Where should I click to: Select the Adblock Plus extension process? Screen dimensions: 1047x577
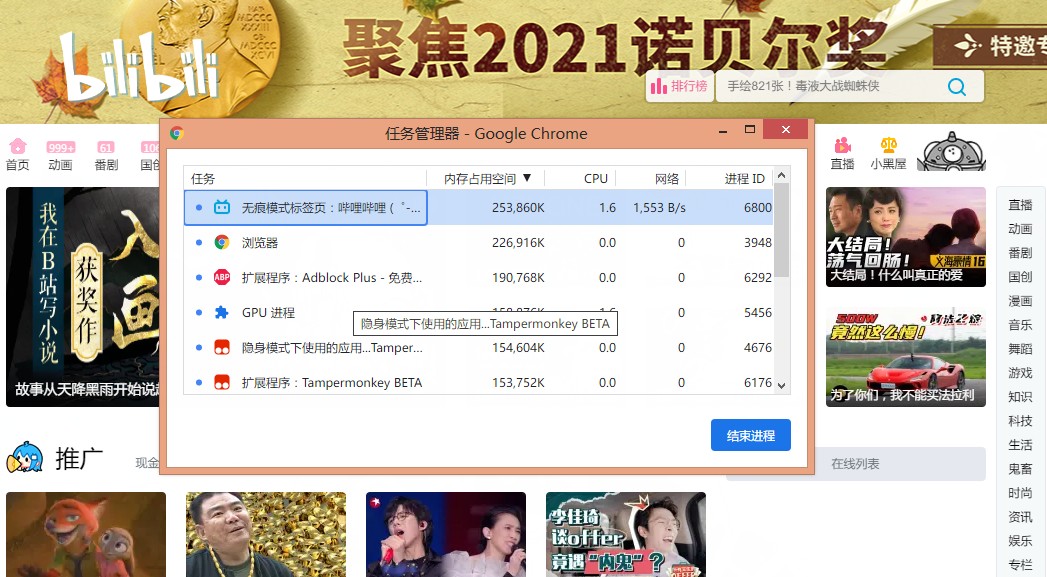pos(330,278)
